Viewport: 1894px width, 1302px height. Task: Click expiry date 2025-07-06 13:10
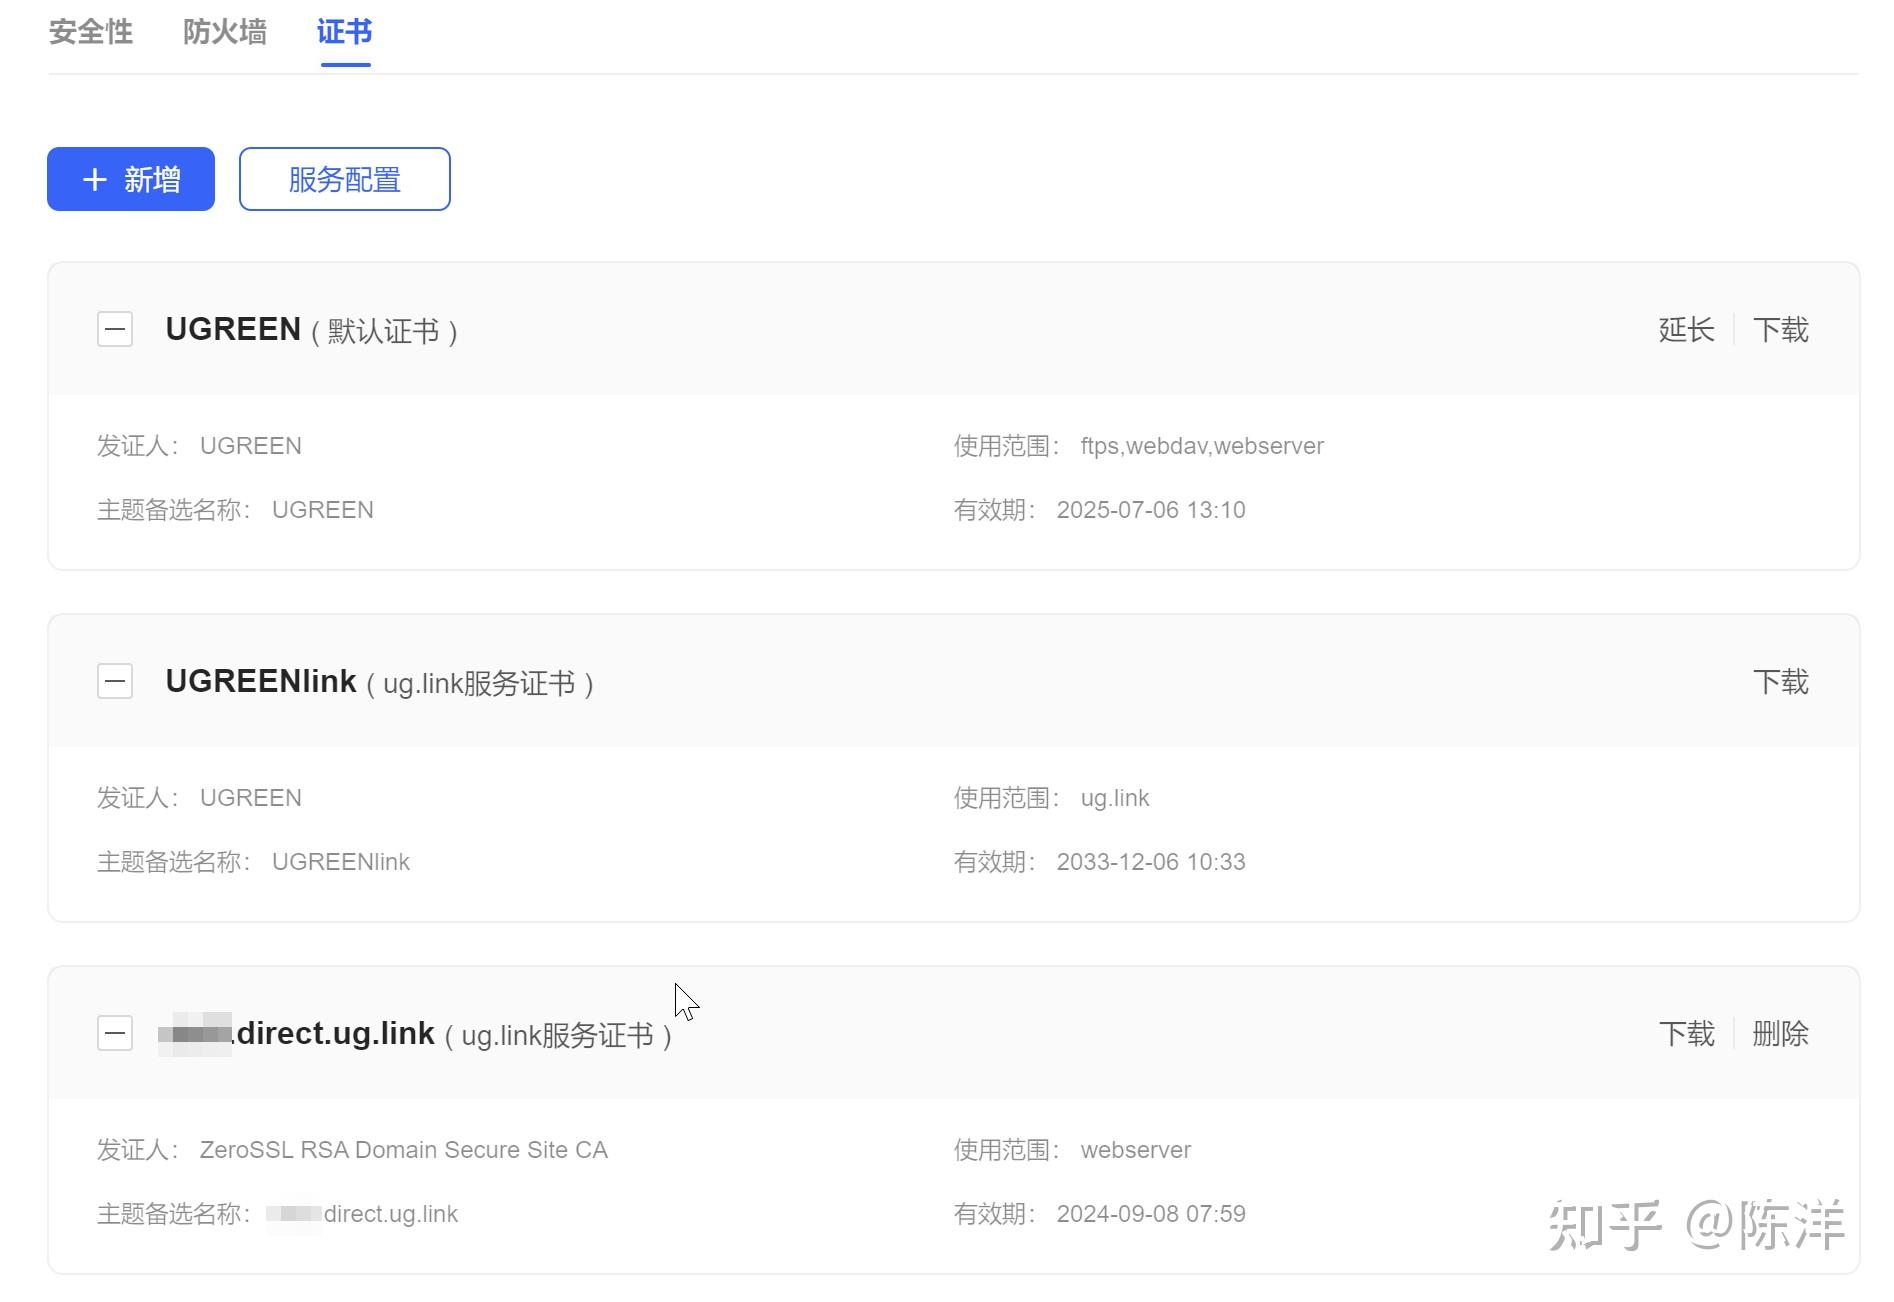pos(1151,510)
